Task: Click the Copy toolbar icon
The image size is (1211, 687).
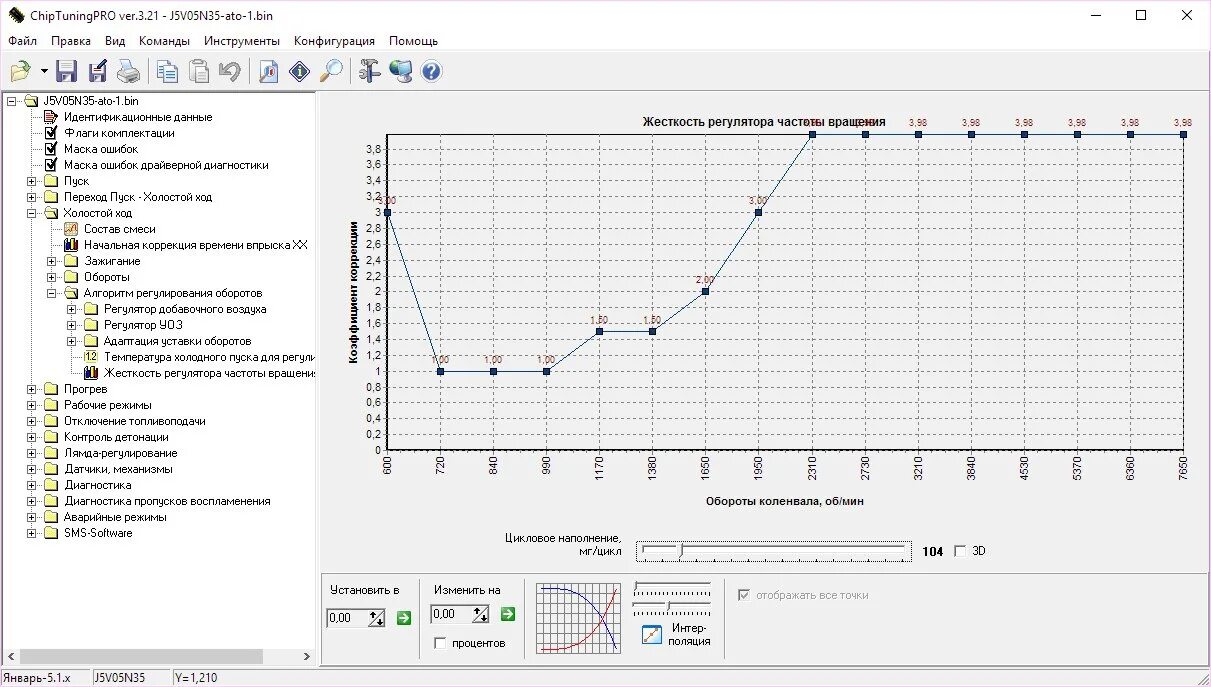Action: 167,71
